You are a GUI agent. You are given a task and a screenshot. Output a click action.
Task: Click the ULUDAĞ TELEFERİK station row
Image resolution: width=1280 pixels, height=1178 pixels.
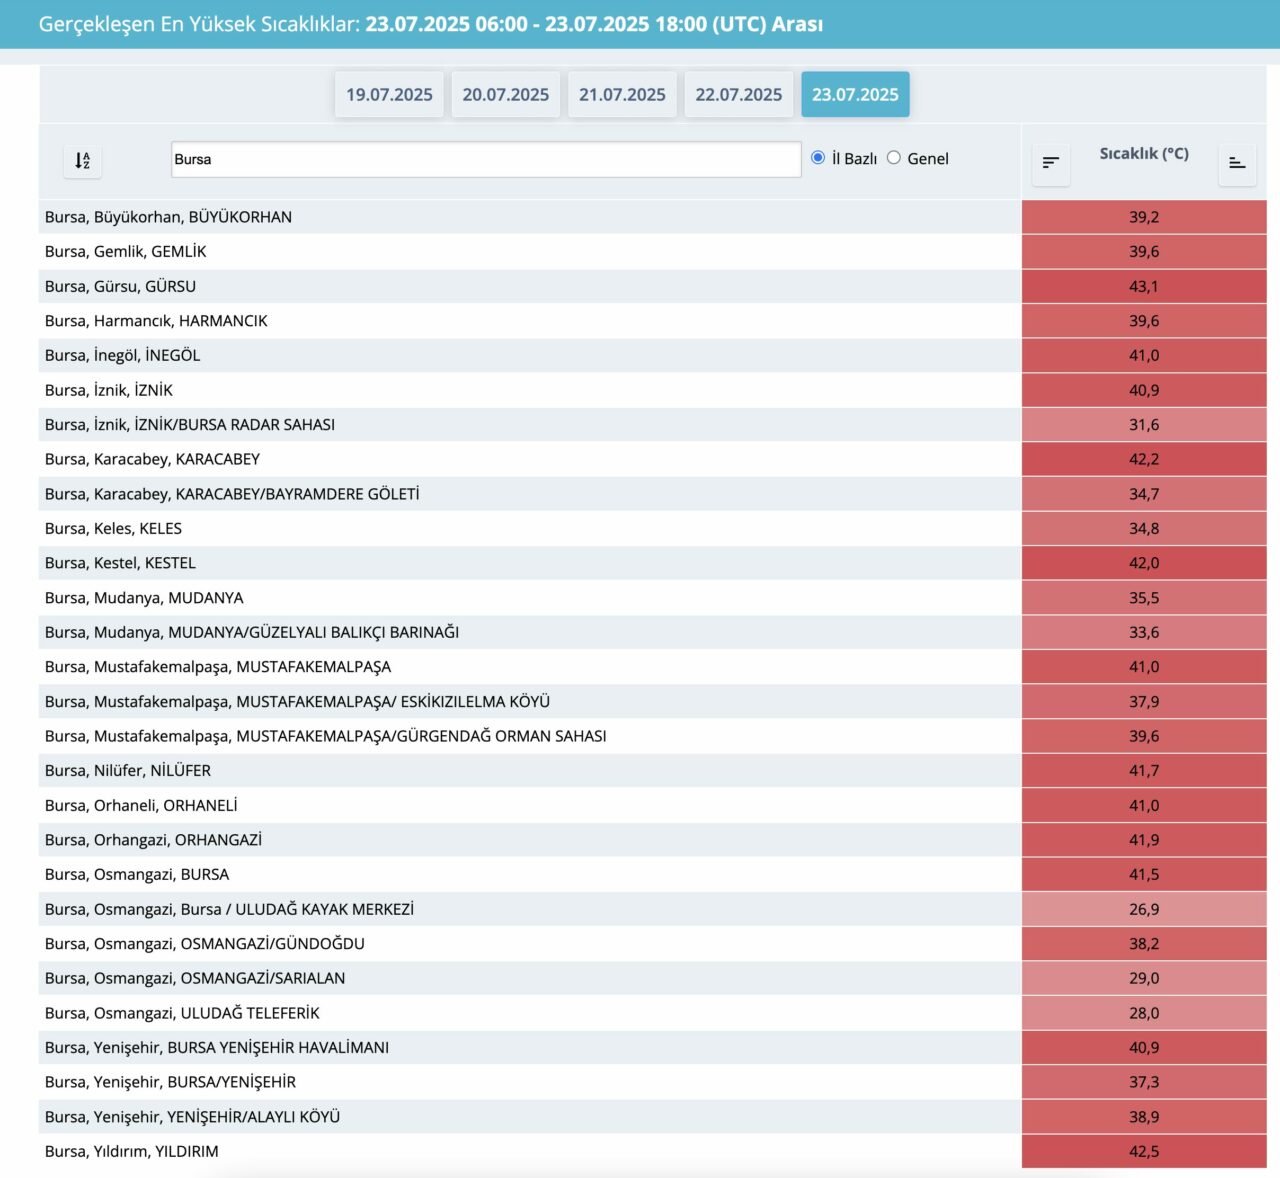182,1013
